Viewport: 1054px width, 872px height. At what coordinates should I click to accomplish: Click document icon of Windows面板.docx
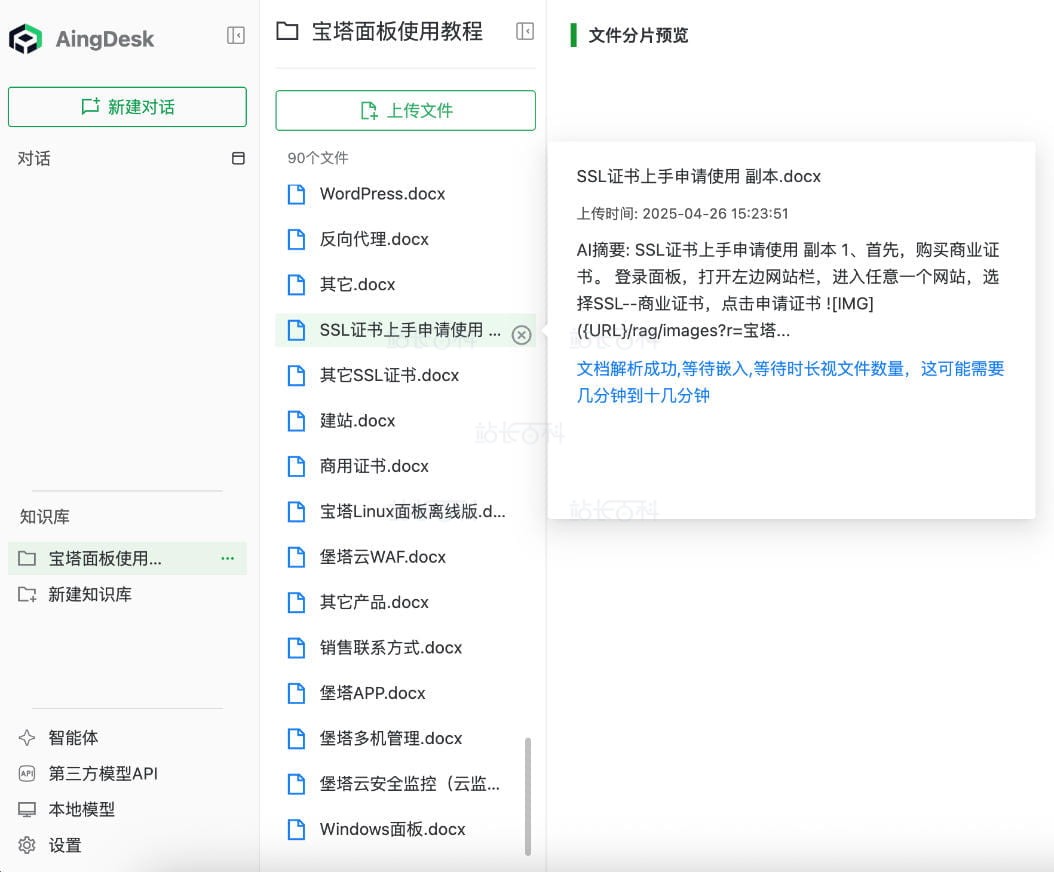296,830
